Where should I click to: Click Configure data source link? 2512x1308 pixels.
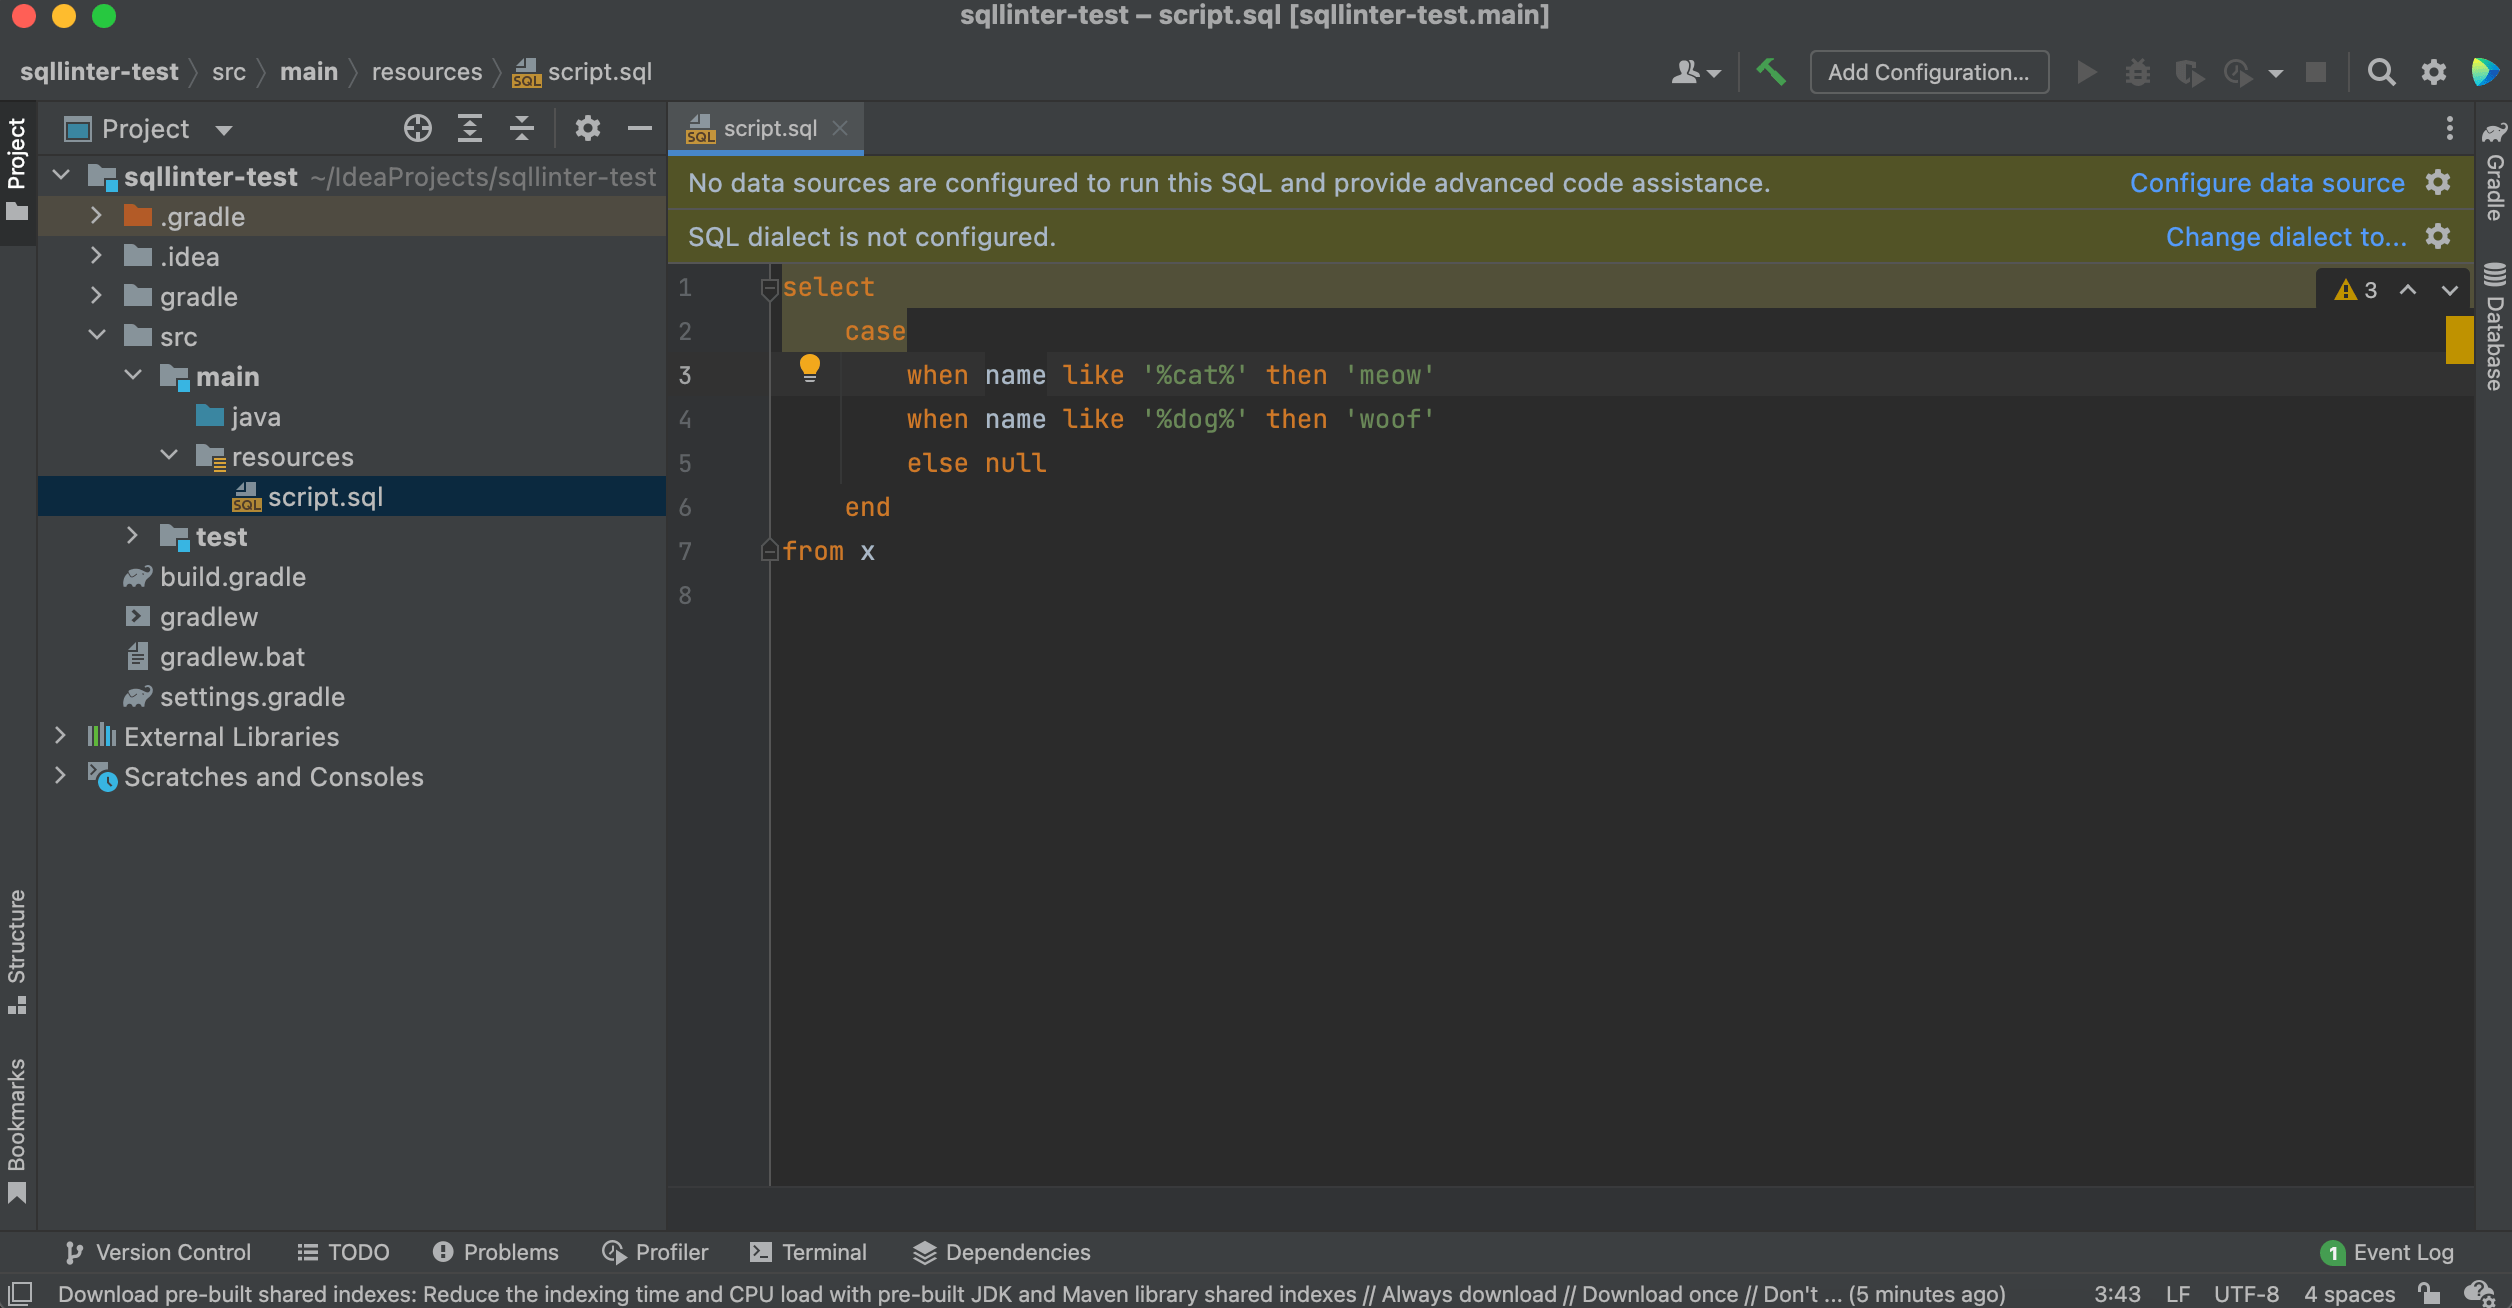(2266, 183)
